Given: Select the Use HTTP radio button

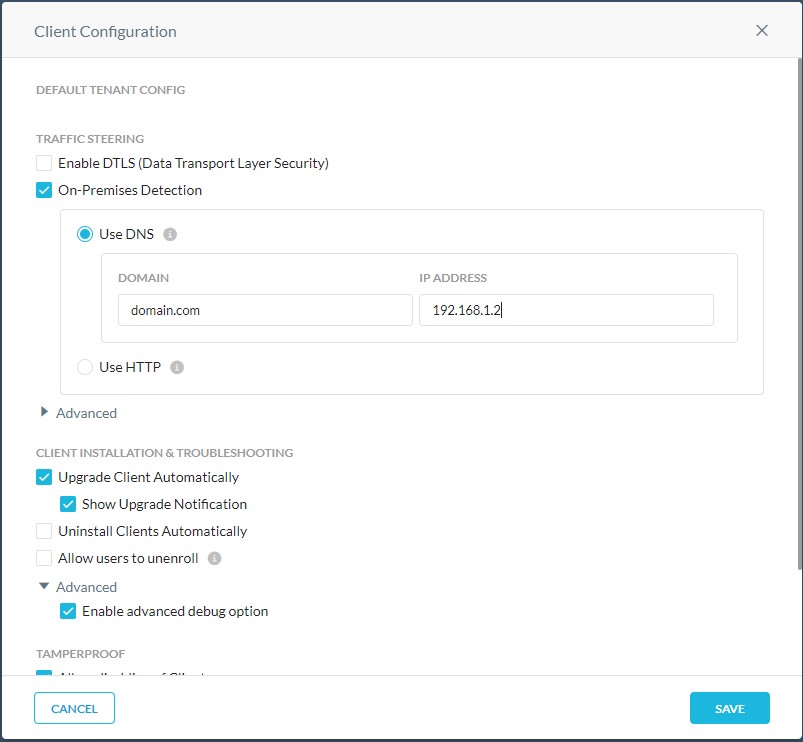Looking at the screenshot, I should click(85, 367).
